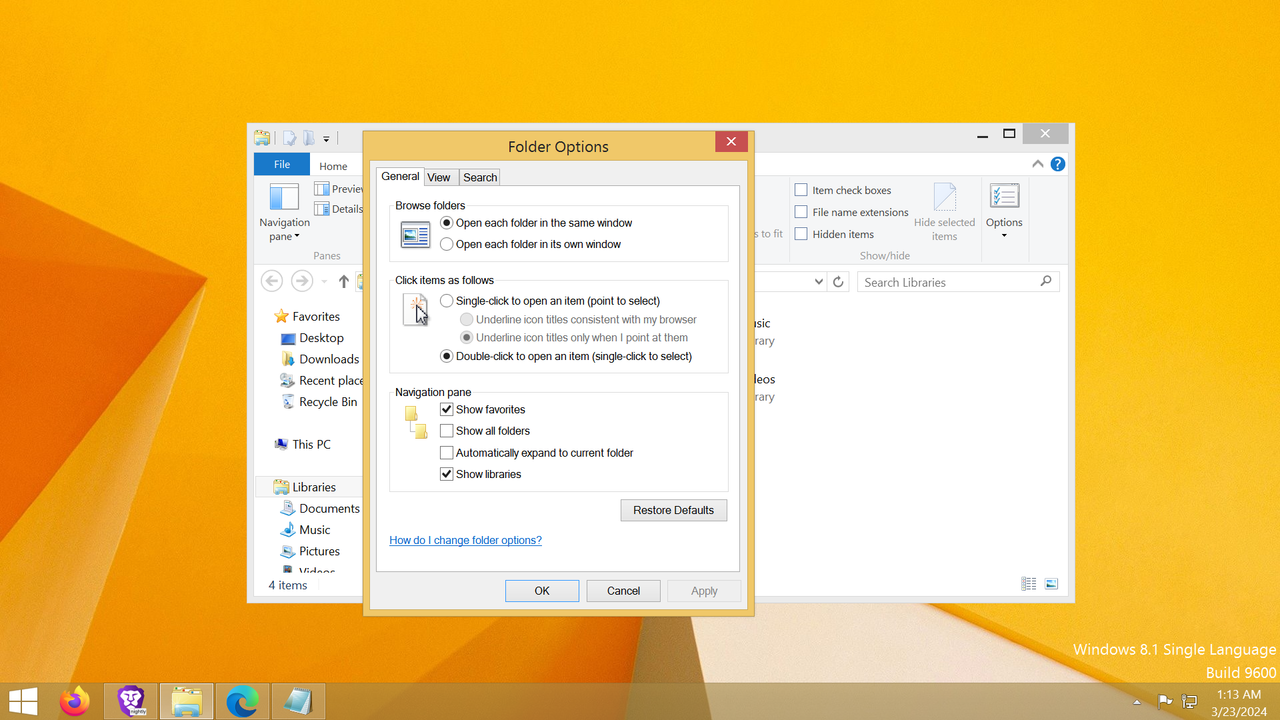Open Pictures library in navigation pane
Viewport: 1280px width, 720px height.
click(319, 551)
